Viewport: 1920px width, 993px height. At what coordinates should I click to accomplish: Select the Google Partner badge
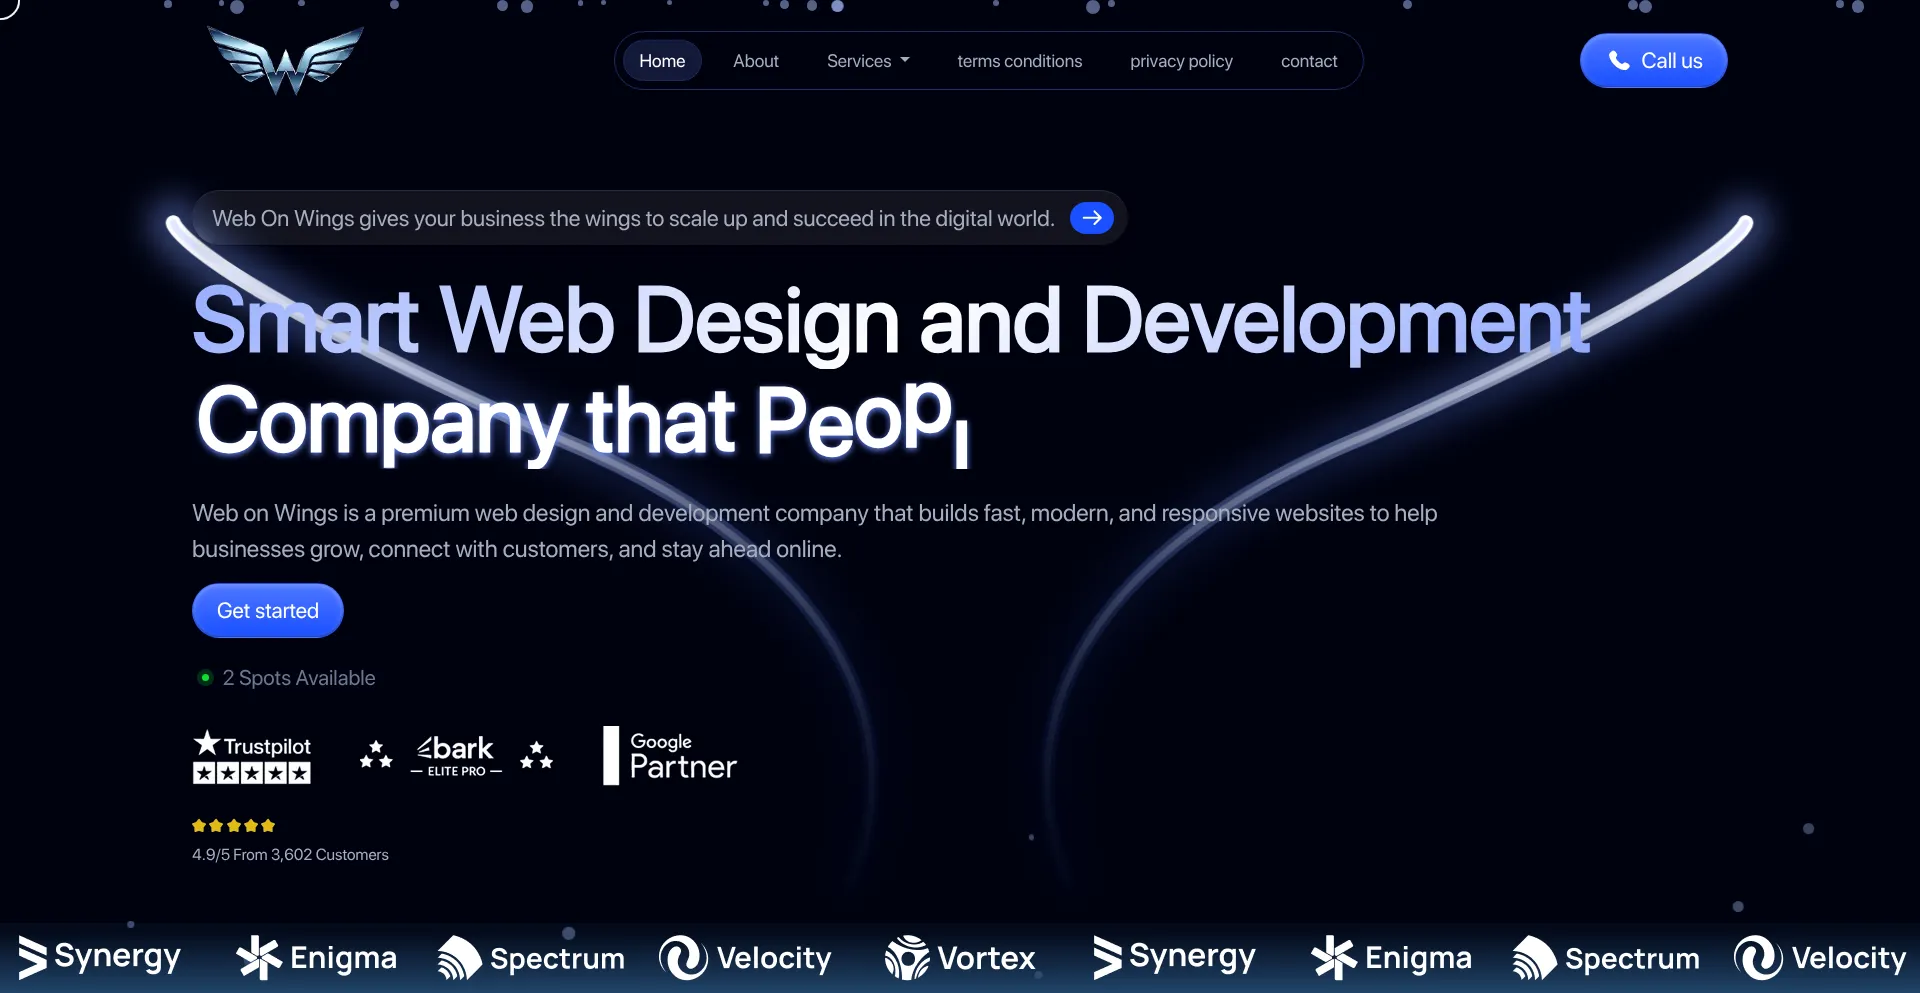pyautogui.click(x=670, y=756)
